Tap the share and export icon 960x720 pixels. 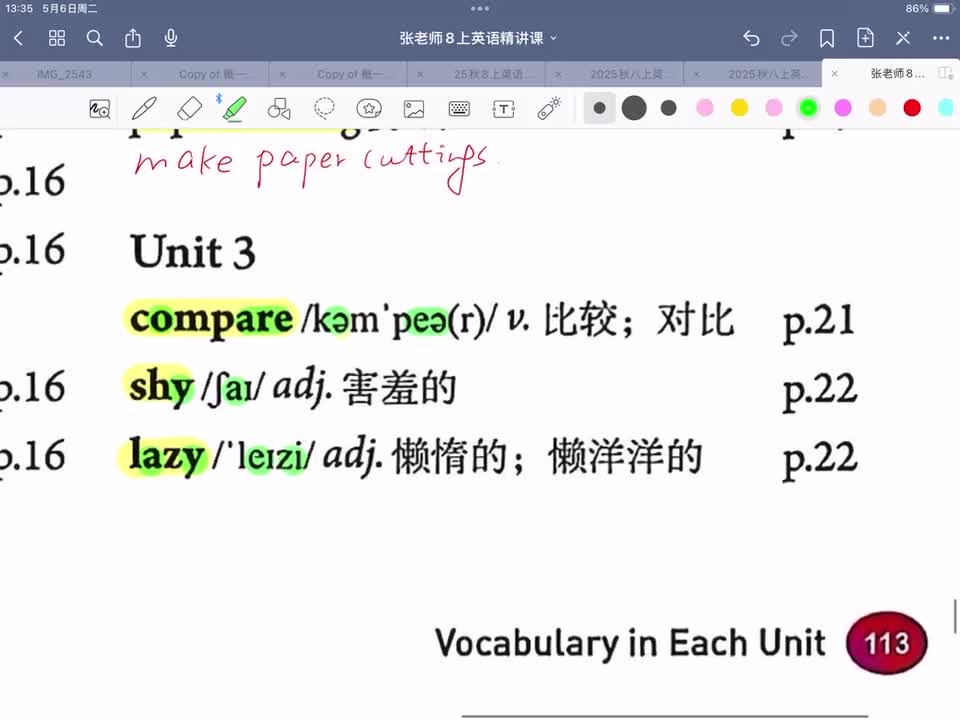pos(133,39)
